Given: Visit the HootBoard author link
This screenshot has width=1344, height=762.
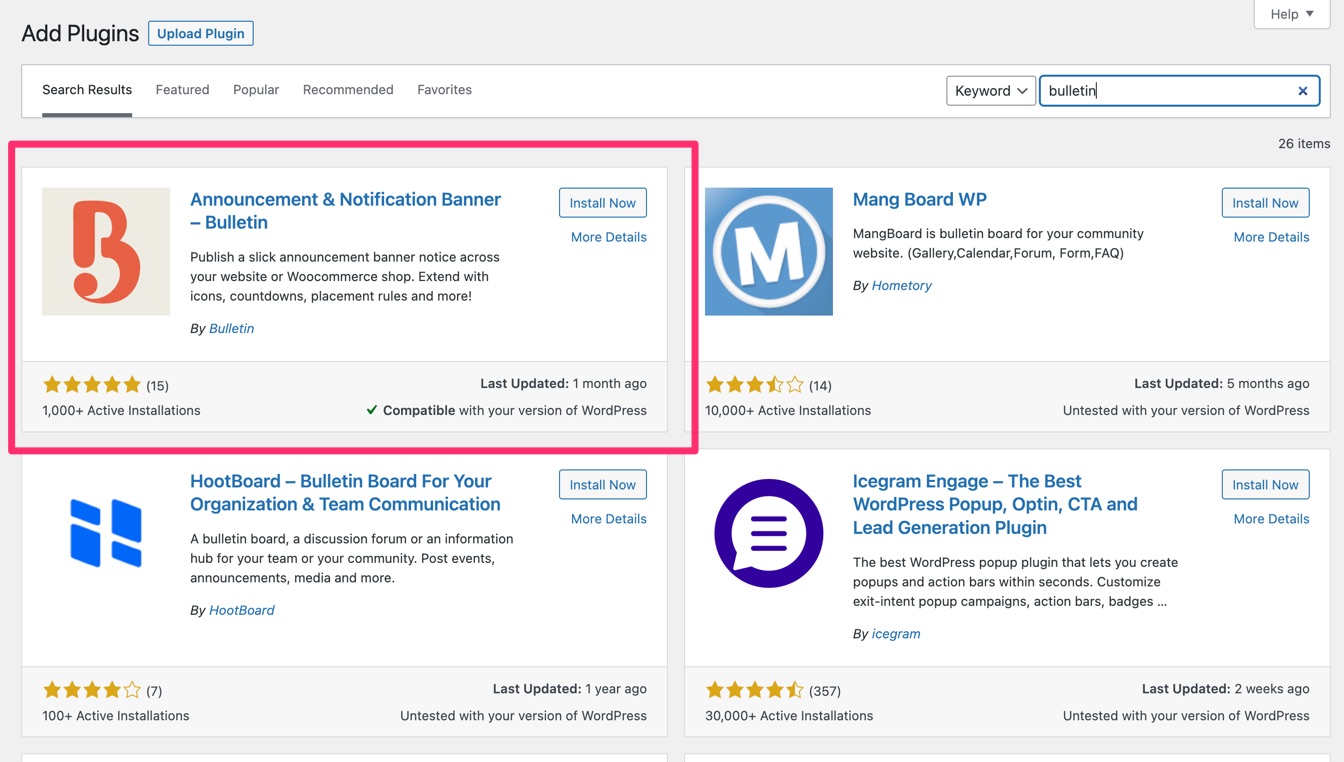Looking at the screenshot, I should click(241, 610).
